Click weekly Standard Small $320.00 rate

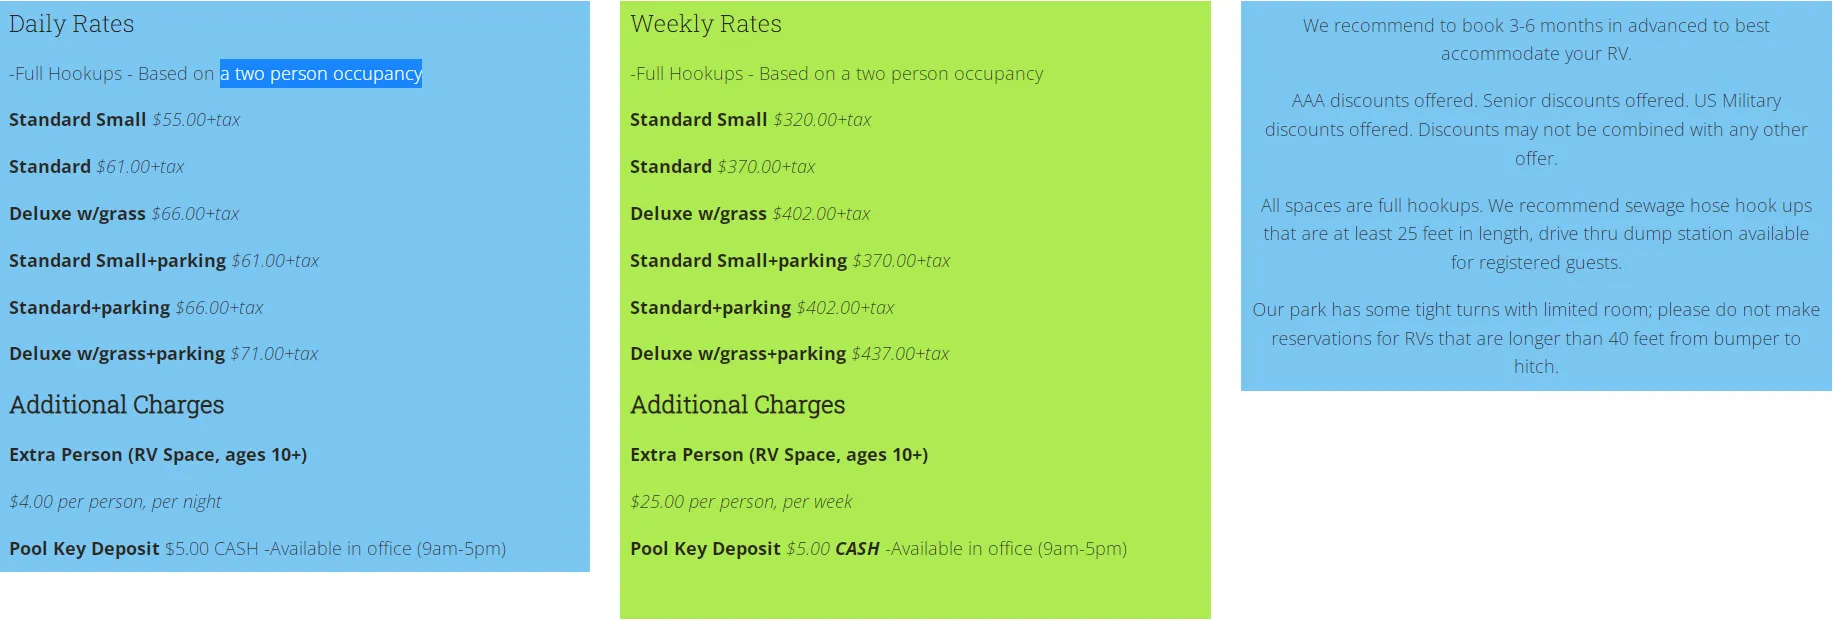tap(751, 120)
